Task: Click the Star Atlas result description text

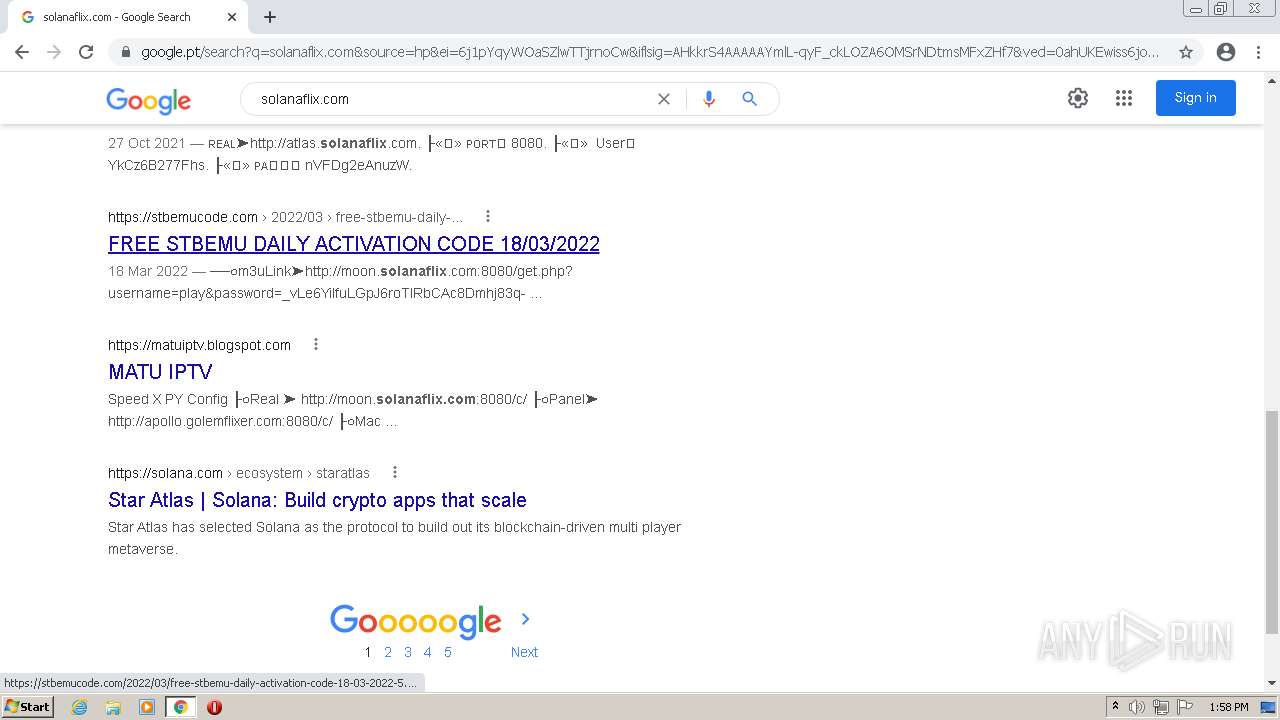Action: pyautogui.click(x=394, y=538)
